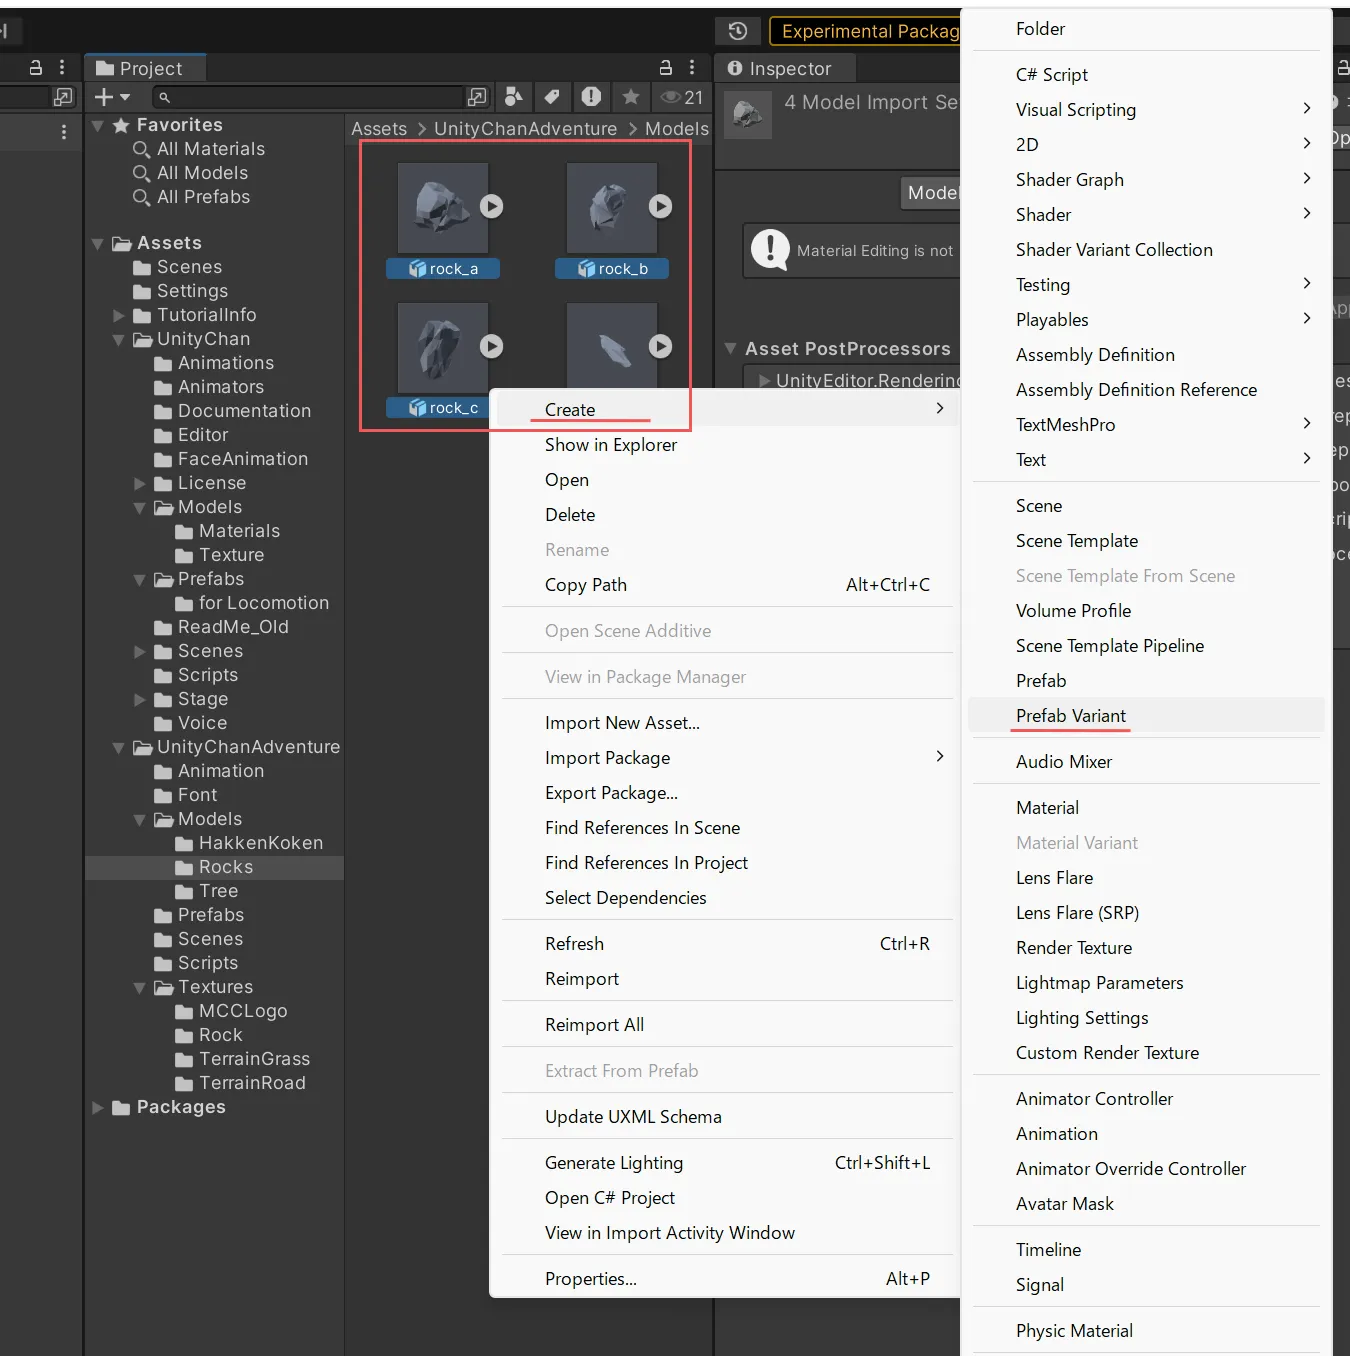Collapse the UnityChanAdventure folder tree
This screenshot has height=1356, width=1350.
[118, 747]
